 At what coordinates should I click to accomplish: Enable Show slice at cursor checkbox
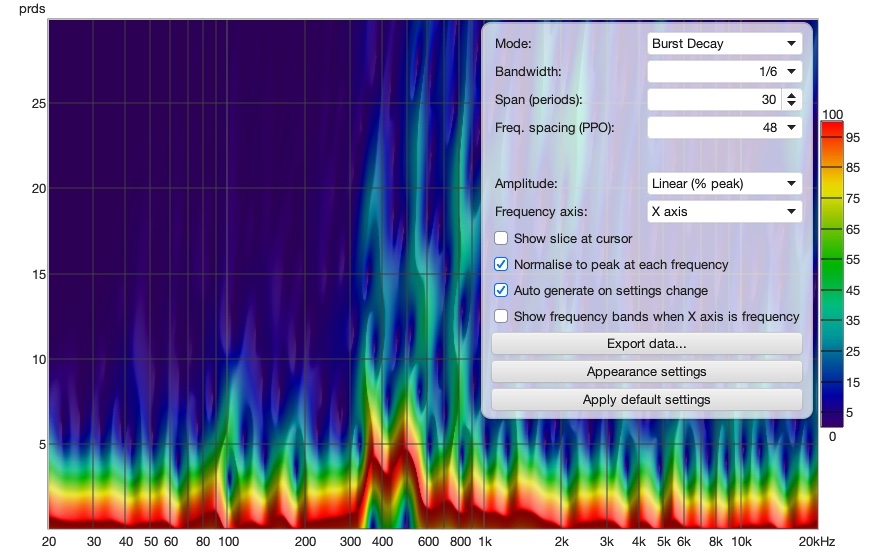[x=501, y=238]
